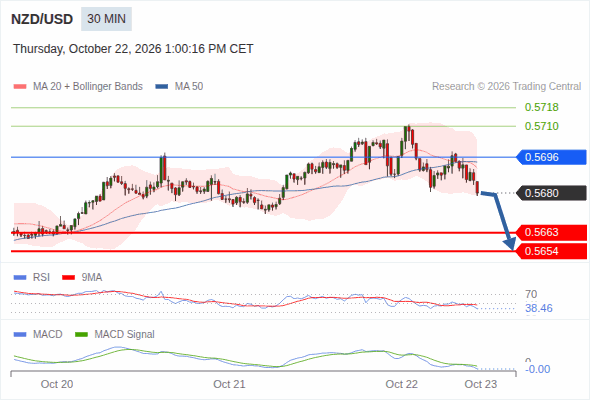Viewport: 590px width, 400px height.
Task: Select the NZD/USD pair title
Action: [42, 19]
